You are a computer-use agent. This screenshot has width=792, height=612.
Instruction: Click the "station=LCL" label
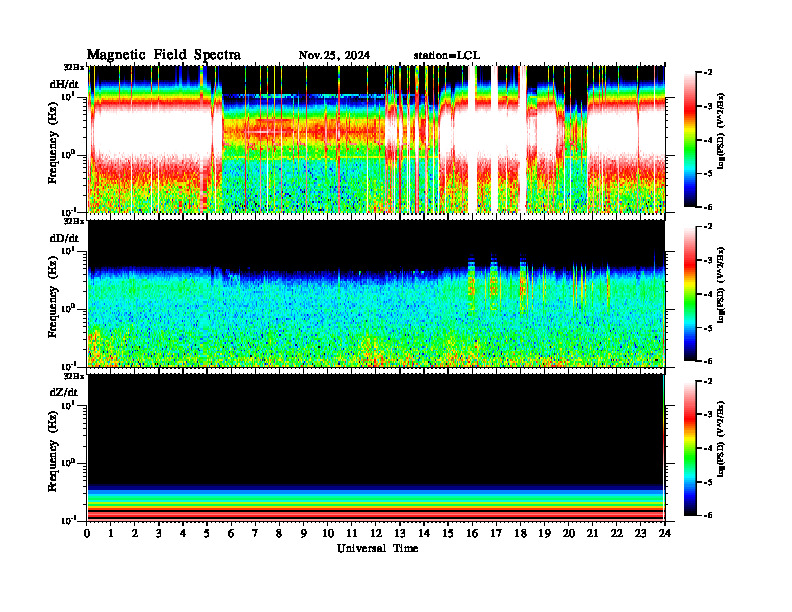(447, 56)
